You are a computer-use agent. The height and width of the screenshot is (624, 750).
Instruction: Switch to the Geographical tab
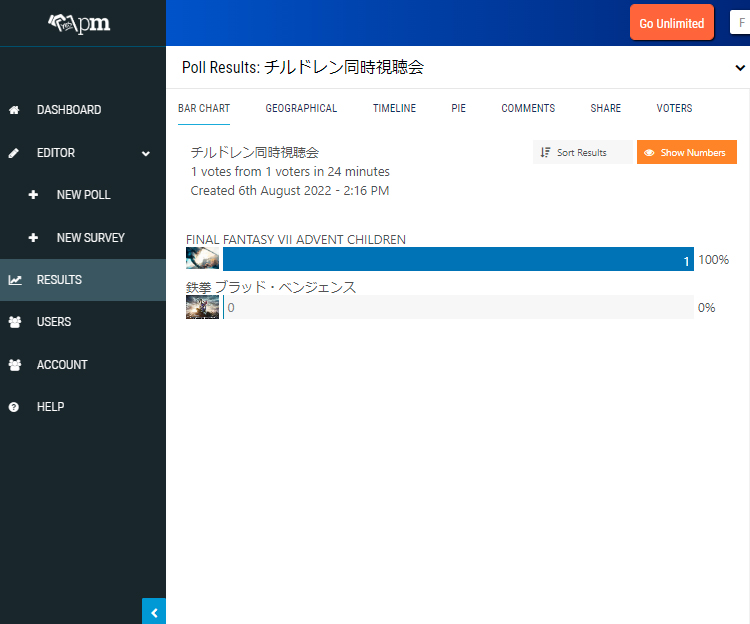301,108
